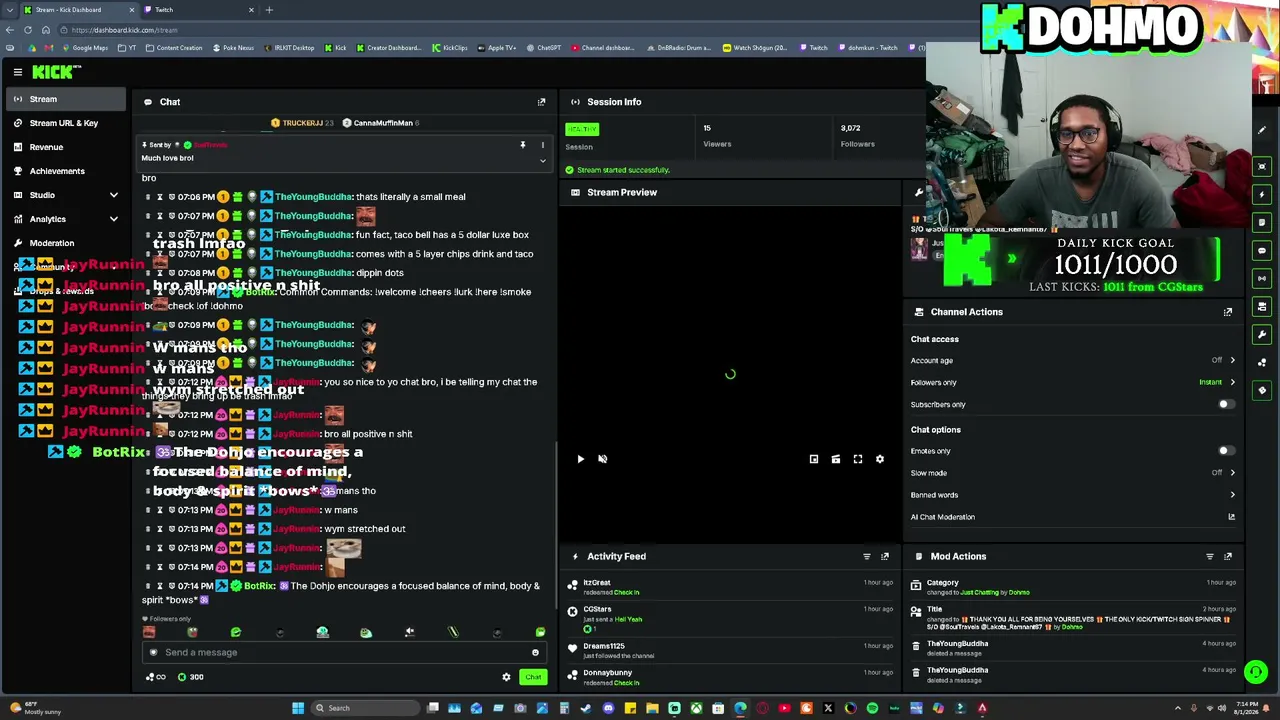
Task: Show hidden system tray icons
Action: click(x=1178, y=708)
